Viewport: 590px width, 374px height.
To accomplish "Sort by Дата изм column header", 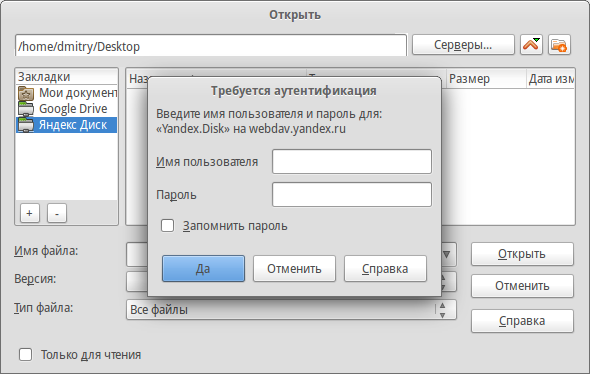I will click(x=551, y=79).
